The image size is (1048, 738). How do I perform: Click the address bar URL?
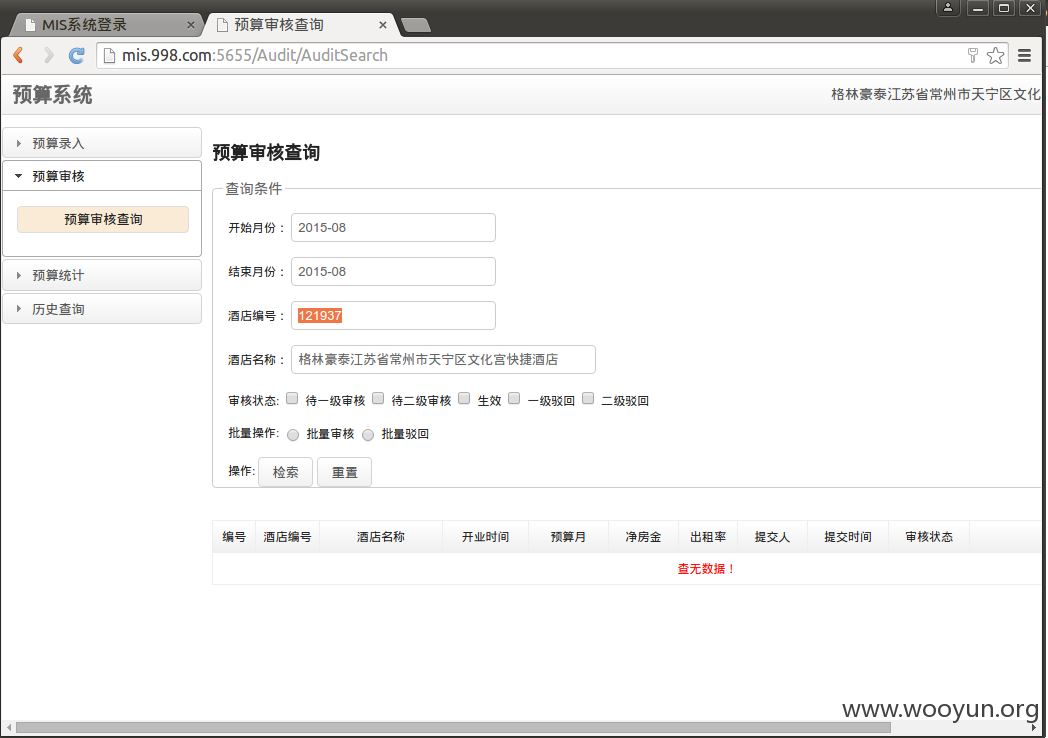255,55
